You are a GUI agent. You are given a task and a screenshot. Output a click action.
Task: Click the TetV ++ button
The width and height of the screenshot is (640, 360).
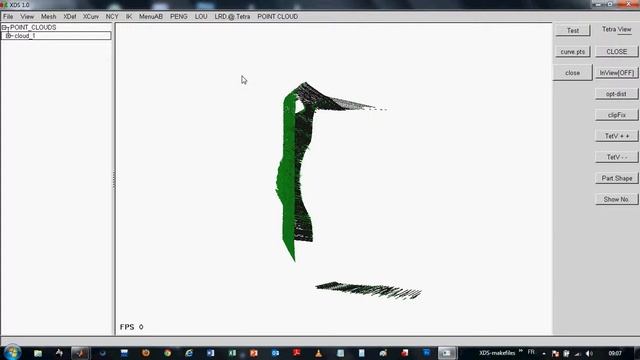coord(617,136)
